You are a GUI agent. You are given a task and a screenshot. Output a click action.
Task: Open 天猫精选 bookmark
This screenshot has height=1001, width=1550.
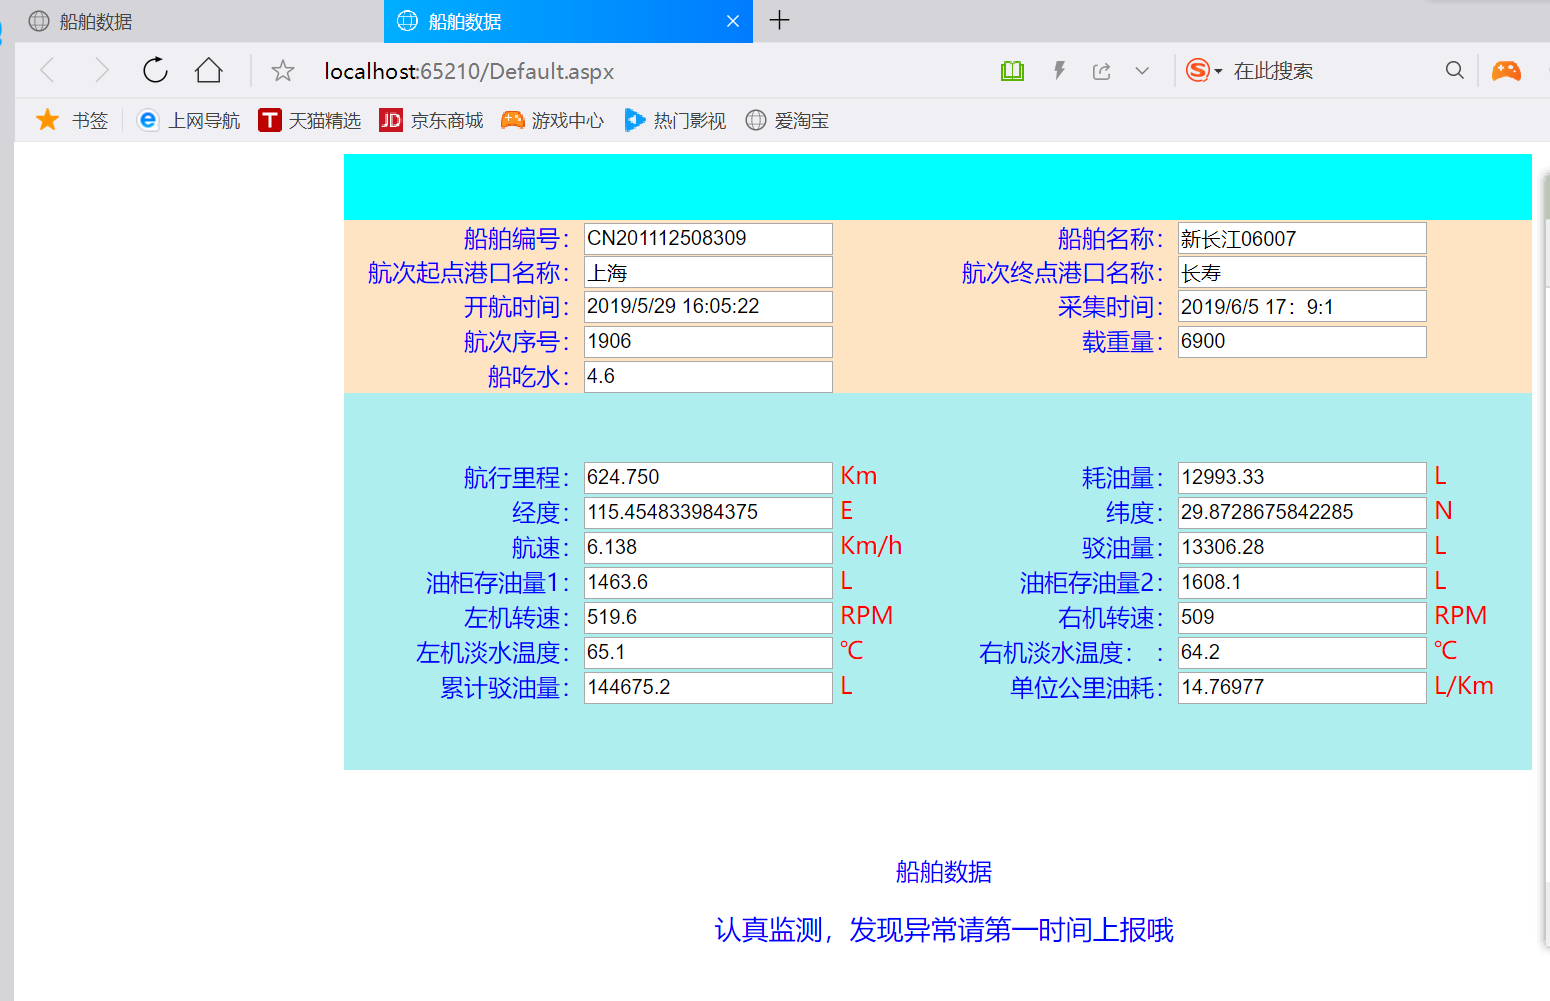[x=309, y=121]
